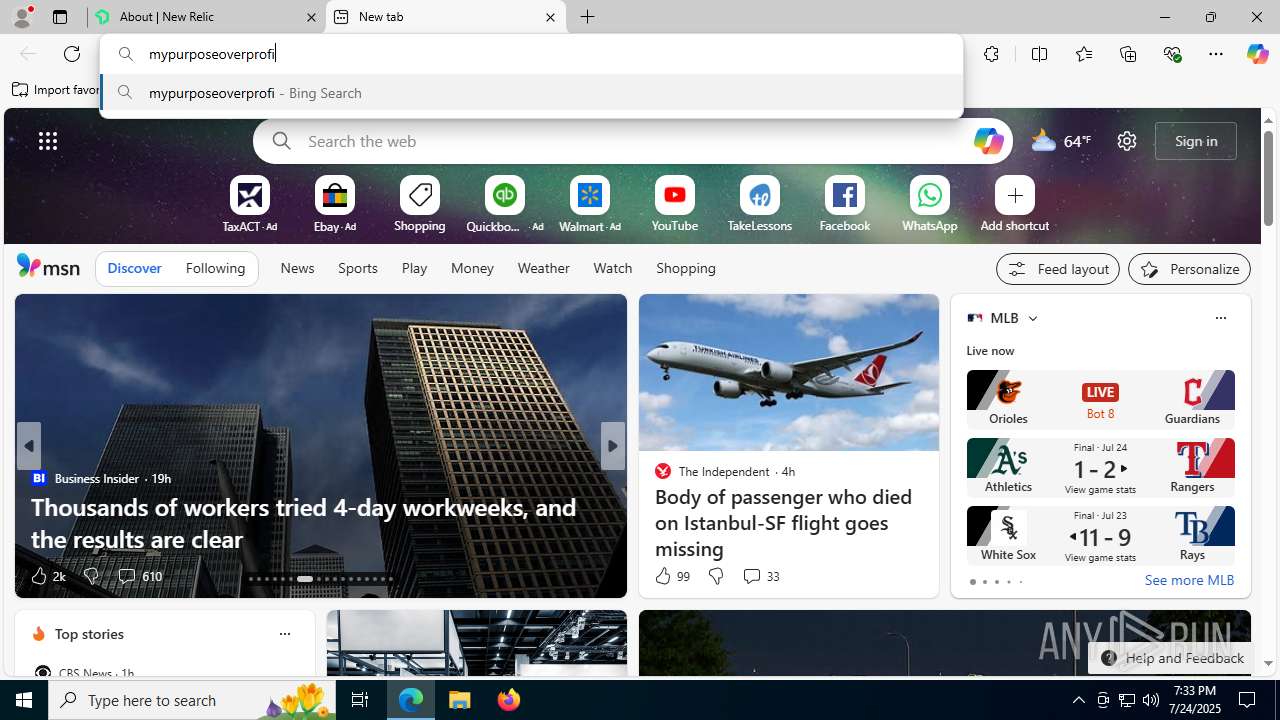Image resolution: width=1280 pixels, height=720 pixels.
Task: Launch Firefox from taskbar
Action: [x=509, y=700]
